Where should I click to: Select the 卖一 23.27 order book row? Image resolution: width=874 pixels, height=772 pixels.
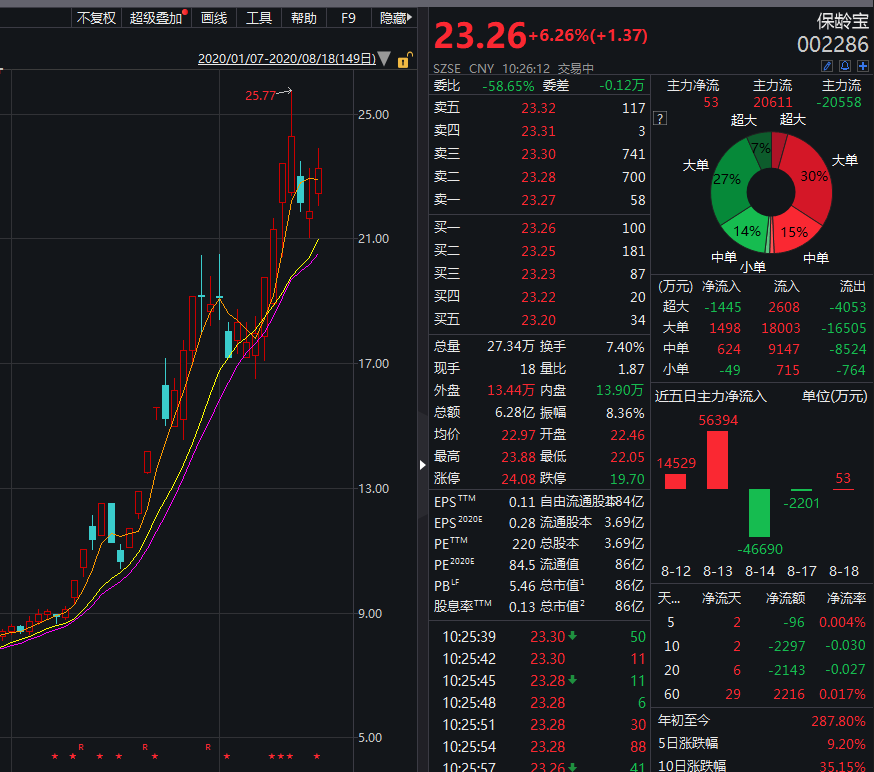tap(539, 200)
